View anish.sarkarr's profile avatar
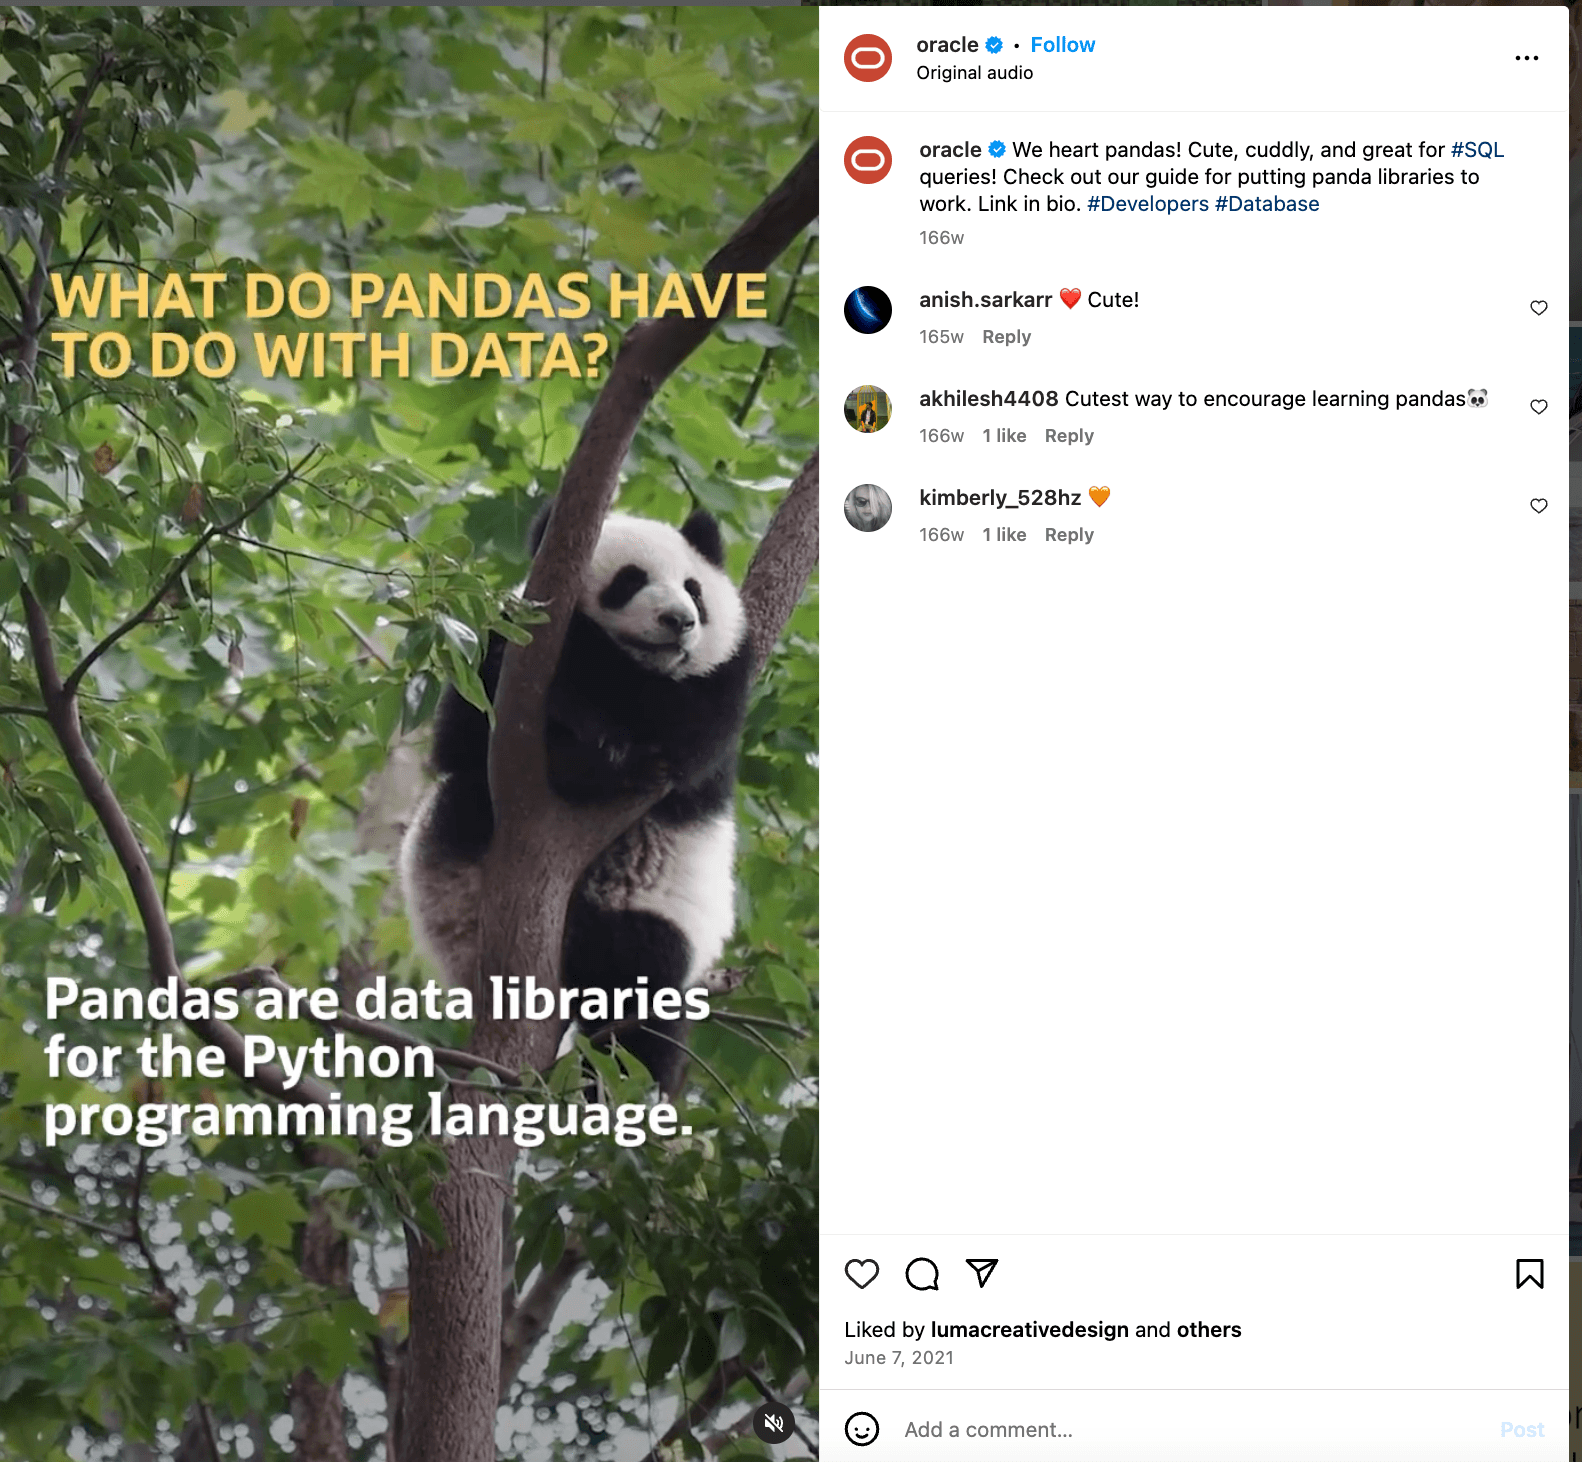This screenshot has width=1582, height=1462. click(x=868, y=310)
